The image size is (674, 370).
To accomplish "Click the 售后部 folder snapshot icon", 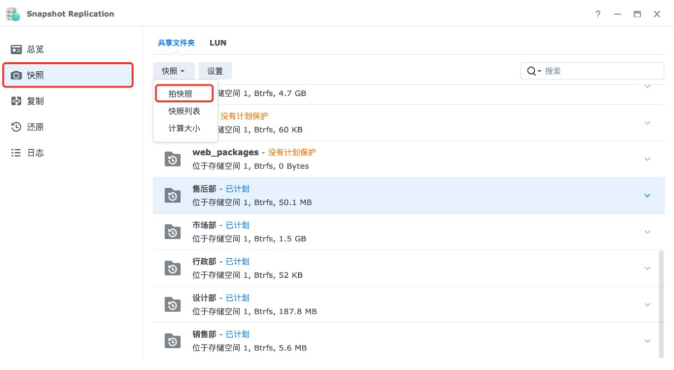I will coord(172,196).
